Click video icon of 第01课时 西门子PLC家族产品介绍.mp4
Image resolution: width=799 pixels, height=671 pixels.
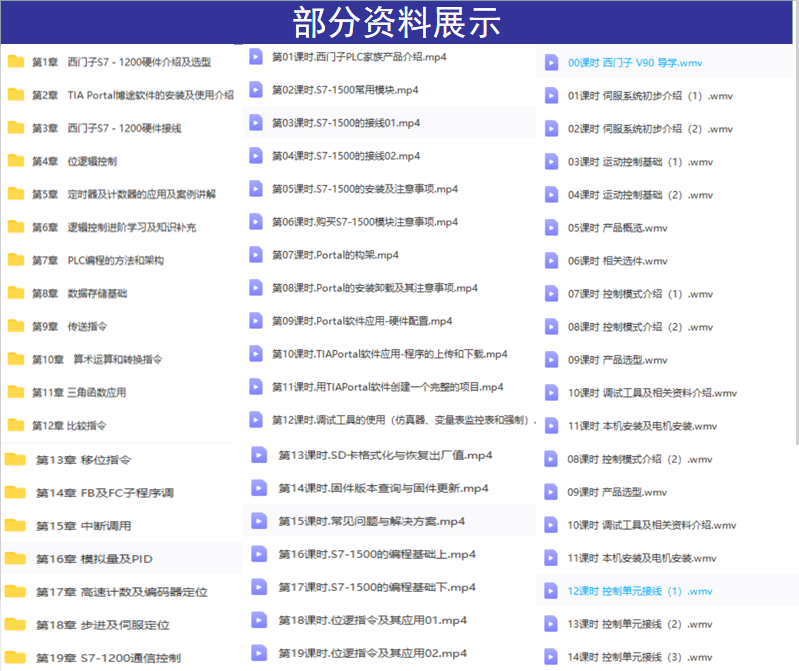[x=256, y=57]
